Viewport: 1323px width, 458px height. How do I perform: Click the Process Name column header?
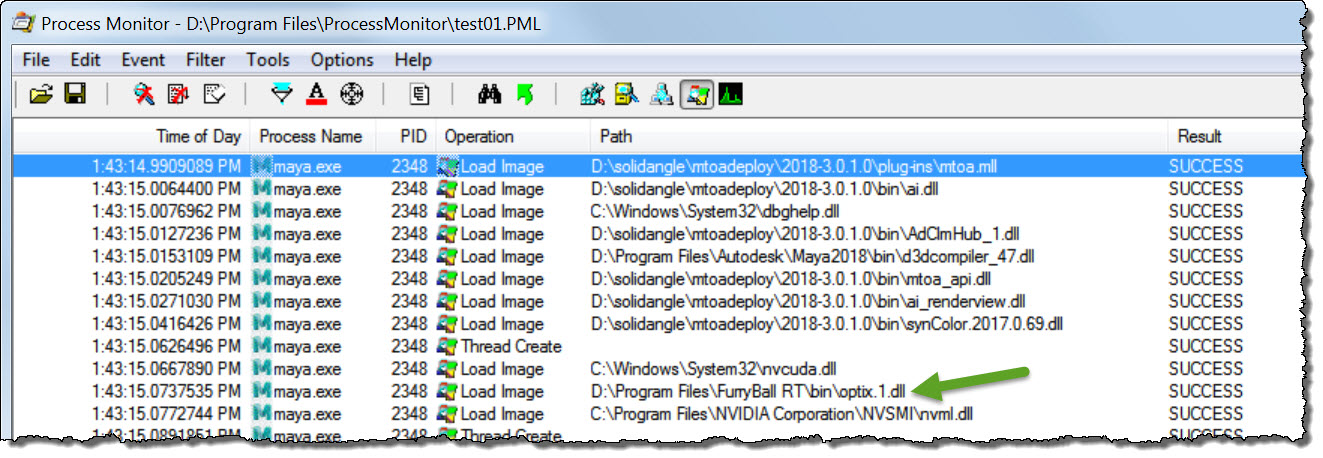[310, 136]
